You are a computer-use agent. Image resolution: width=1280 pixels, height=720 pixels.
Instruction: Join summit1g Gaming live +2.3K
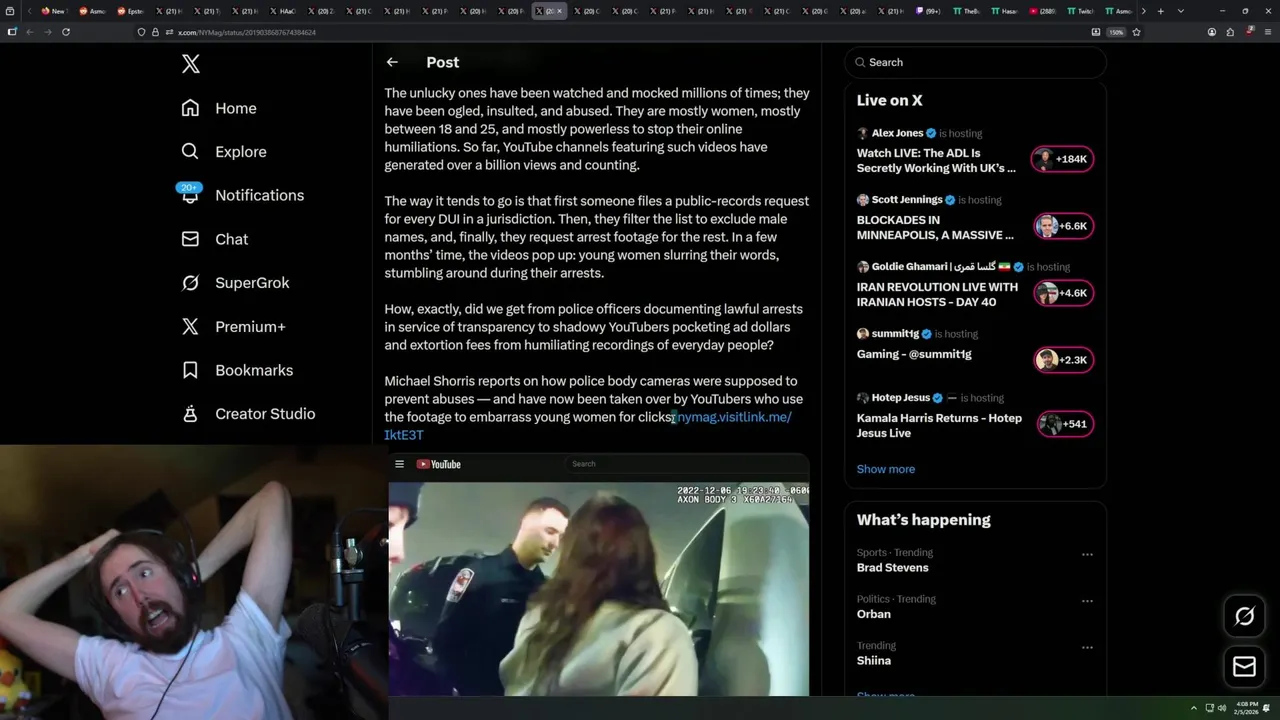coord(1062,360)
